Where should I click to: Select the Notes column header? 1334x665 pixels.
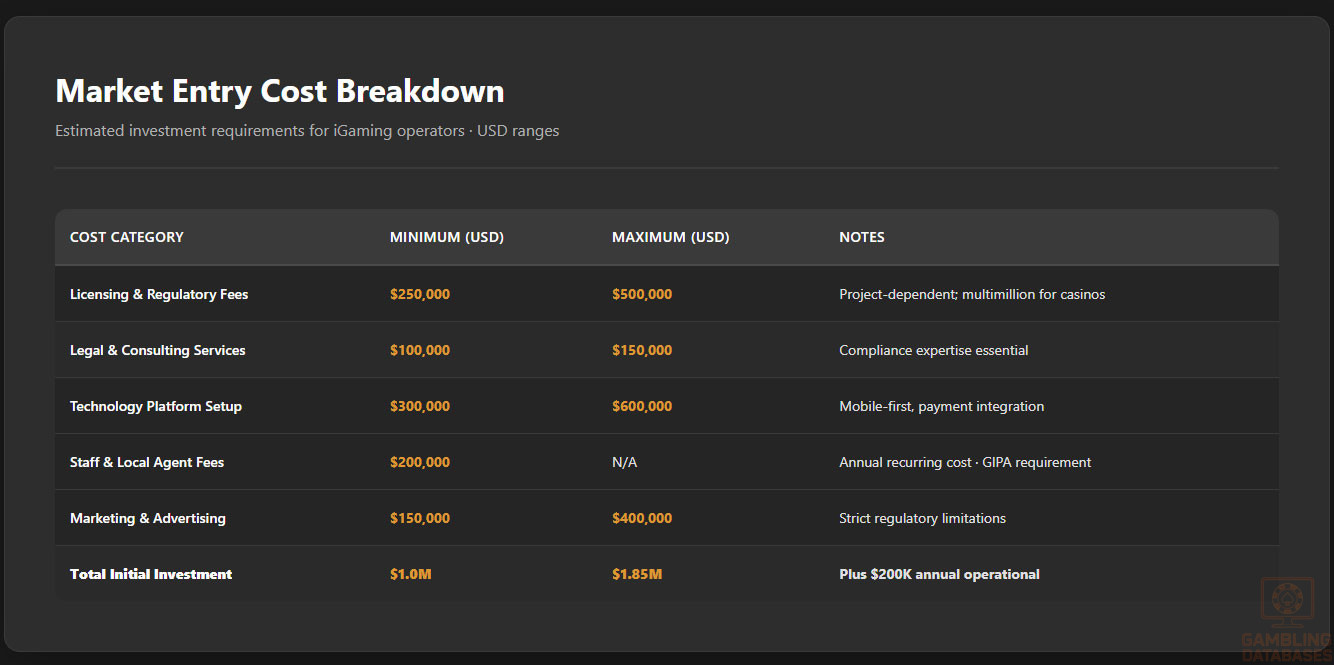point(861,237)
